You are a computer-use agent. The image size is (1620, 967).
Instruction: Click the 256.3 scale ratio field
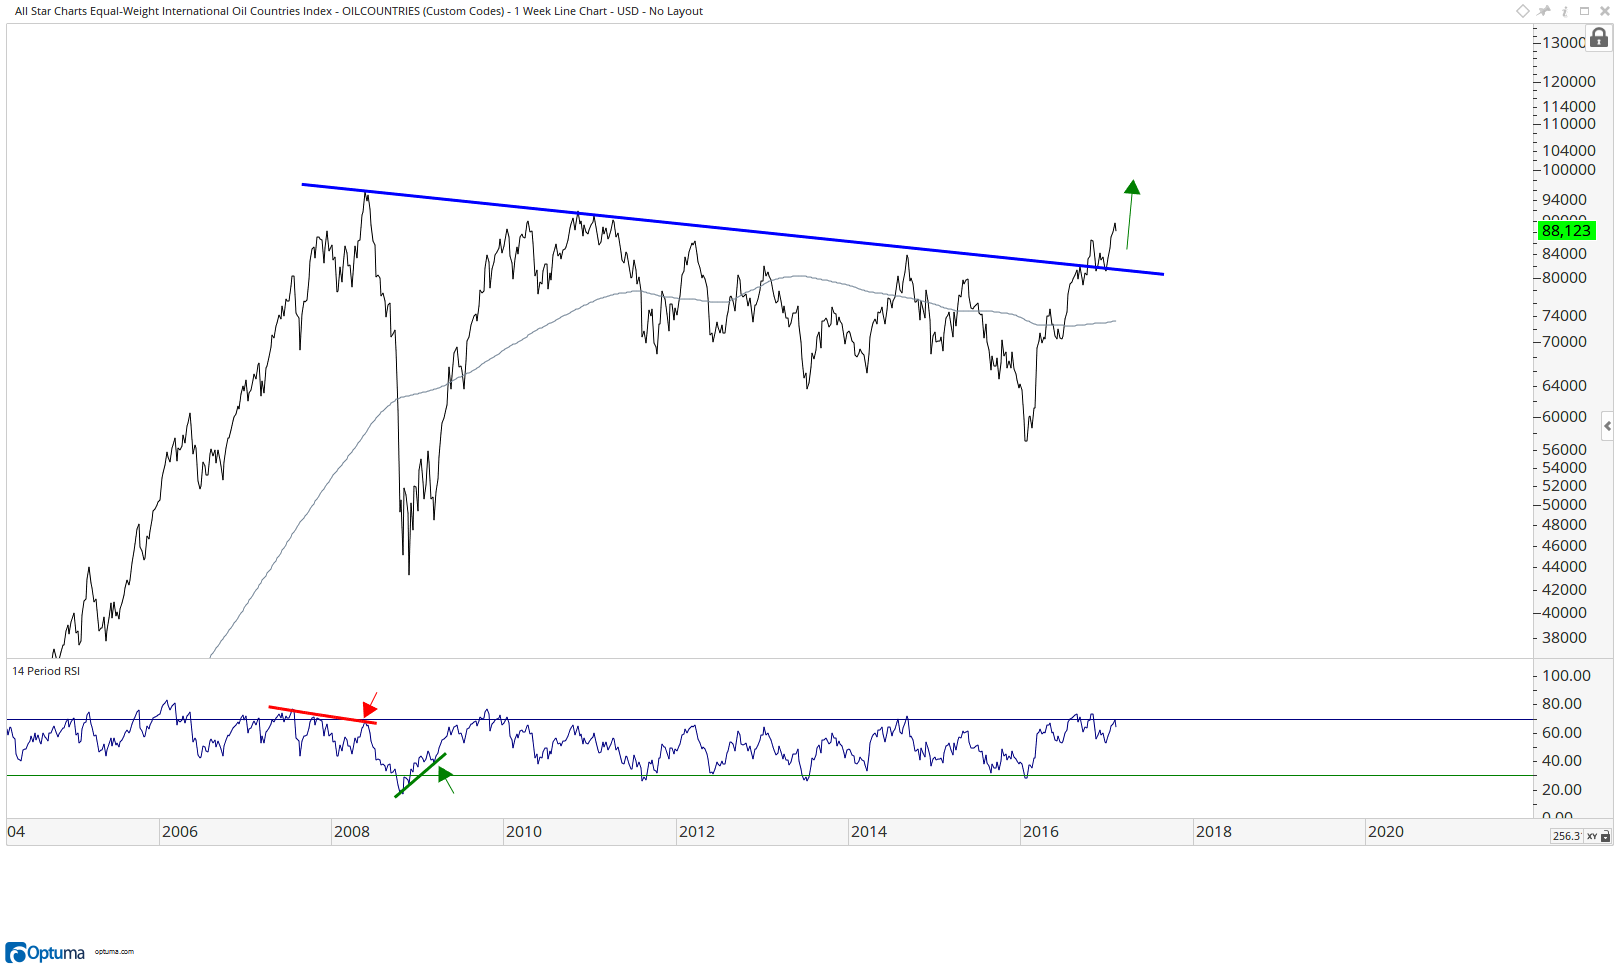click(1566, 836)
